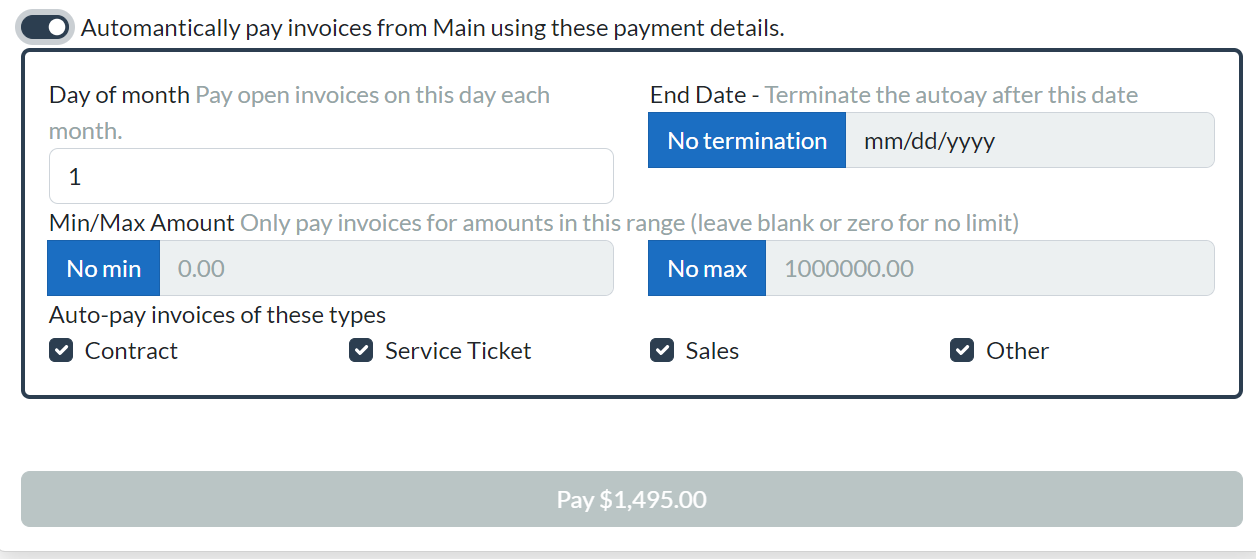Screen dimensions: 1256x559
Task: Click the mm/dd/yyyy End Date field
Action: [x=1030, y=141]
